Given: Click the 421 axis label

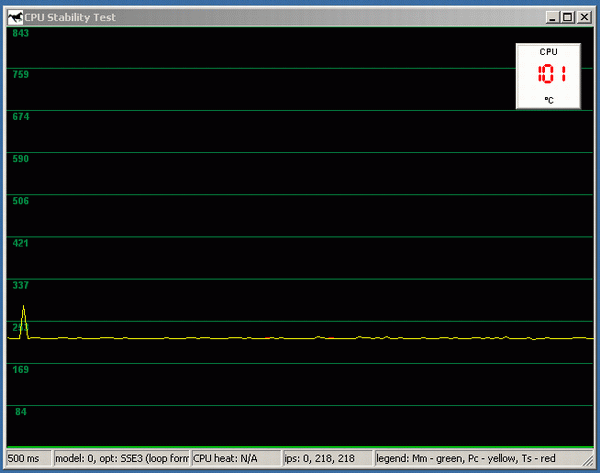Looking at the screenshot, I should [x=20, y=243].
